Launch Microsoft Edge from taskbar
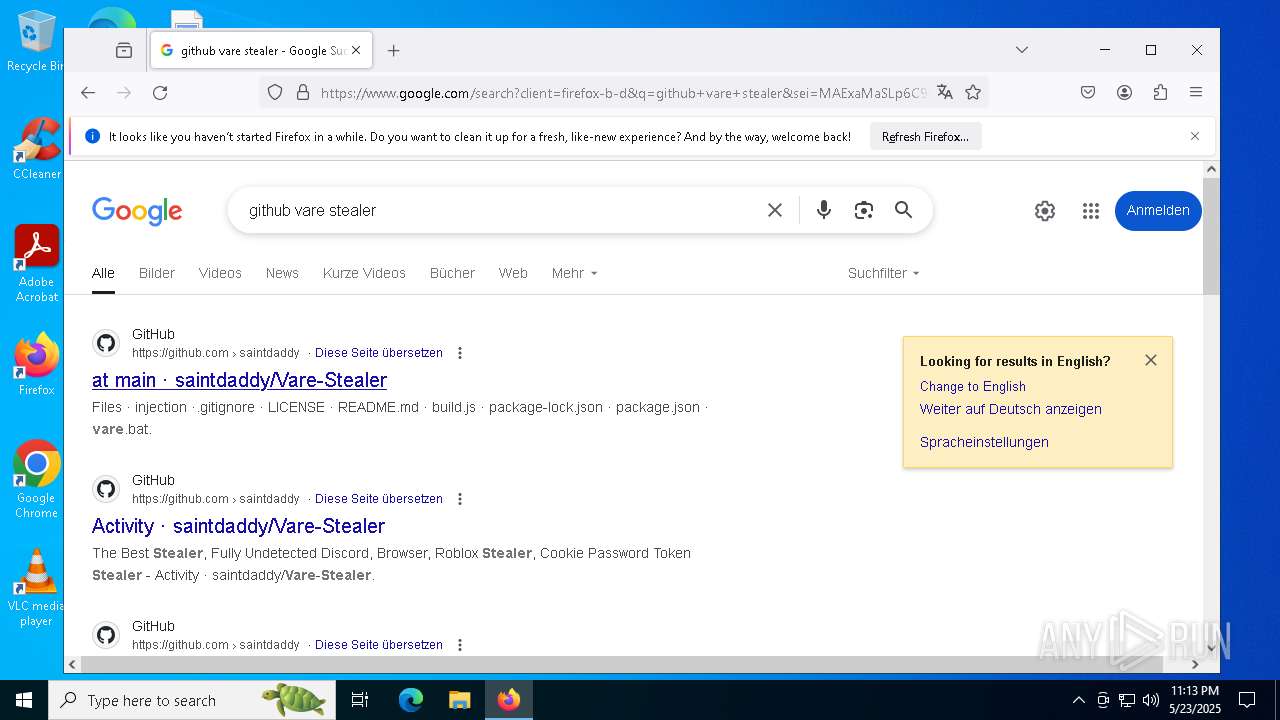 click(x=411, y=700)
